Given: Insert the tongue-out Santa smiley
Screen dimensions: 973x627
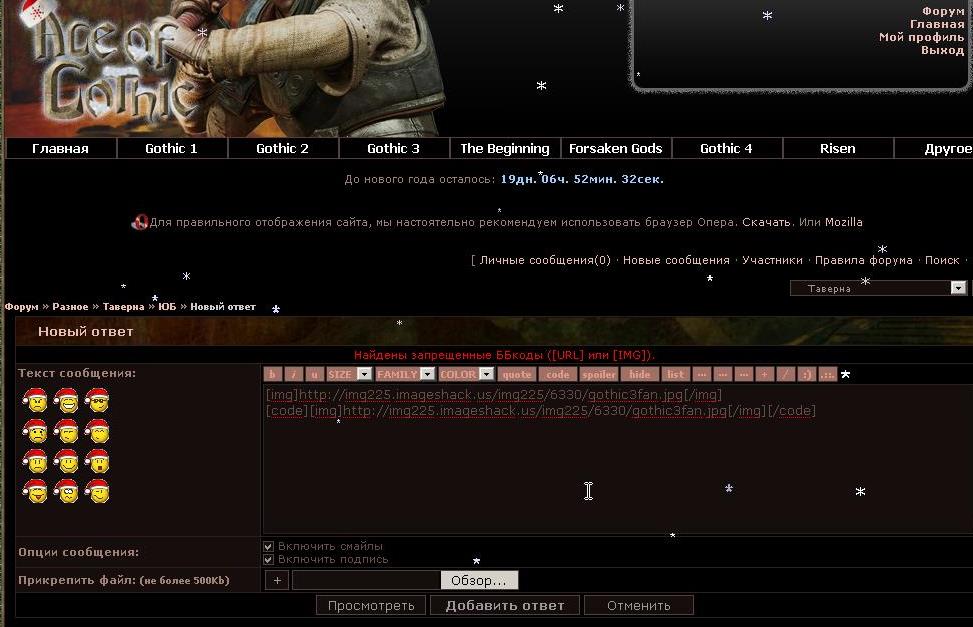Looking at the screenshot, I should click(x=35, y=491).
